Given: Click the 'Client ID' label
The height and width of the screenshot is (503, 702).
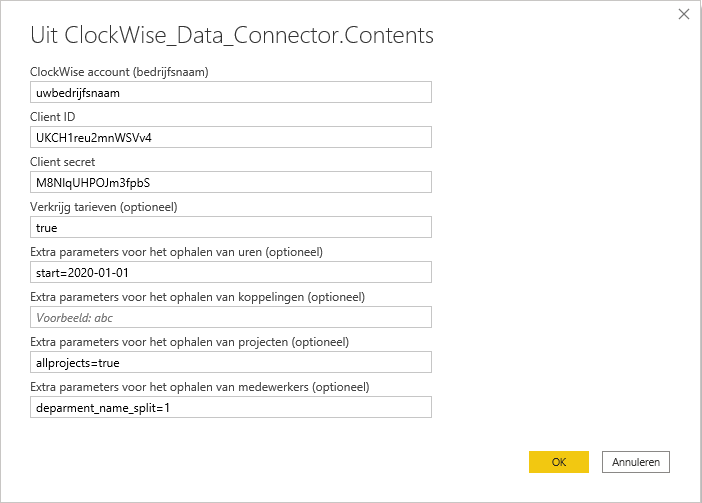Looking at the screenshot, I should 52,117.
